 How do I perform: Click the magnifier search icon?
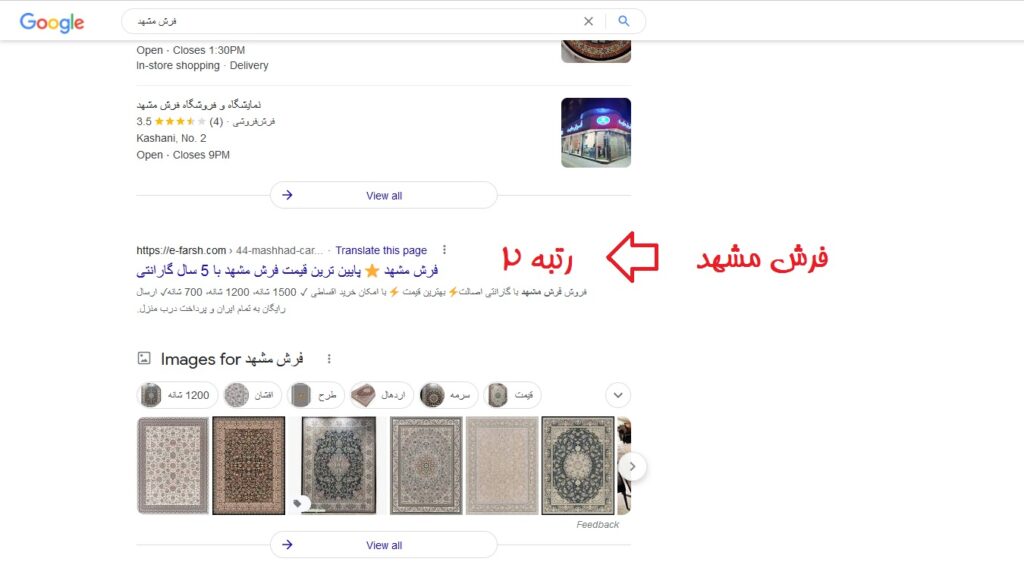[624, 21]
